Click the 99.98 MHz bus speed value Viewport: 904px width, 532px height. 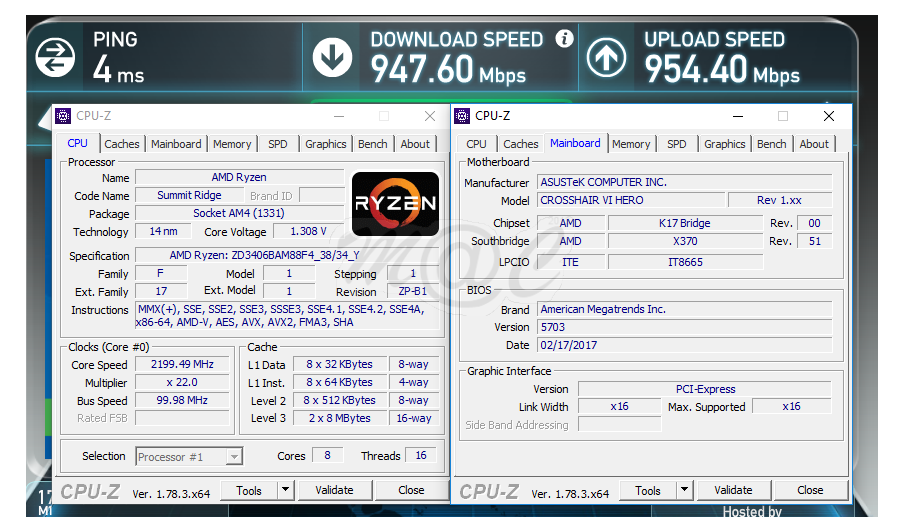(182, 400)
